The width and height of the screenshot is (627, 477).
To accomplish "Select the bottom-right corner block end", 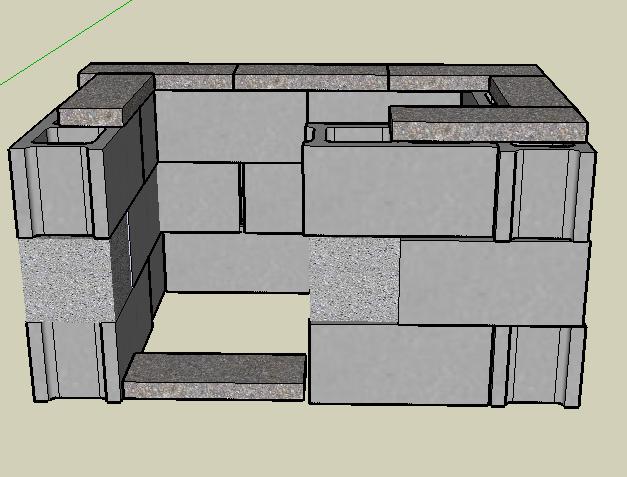I will [x=545, y=365].
